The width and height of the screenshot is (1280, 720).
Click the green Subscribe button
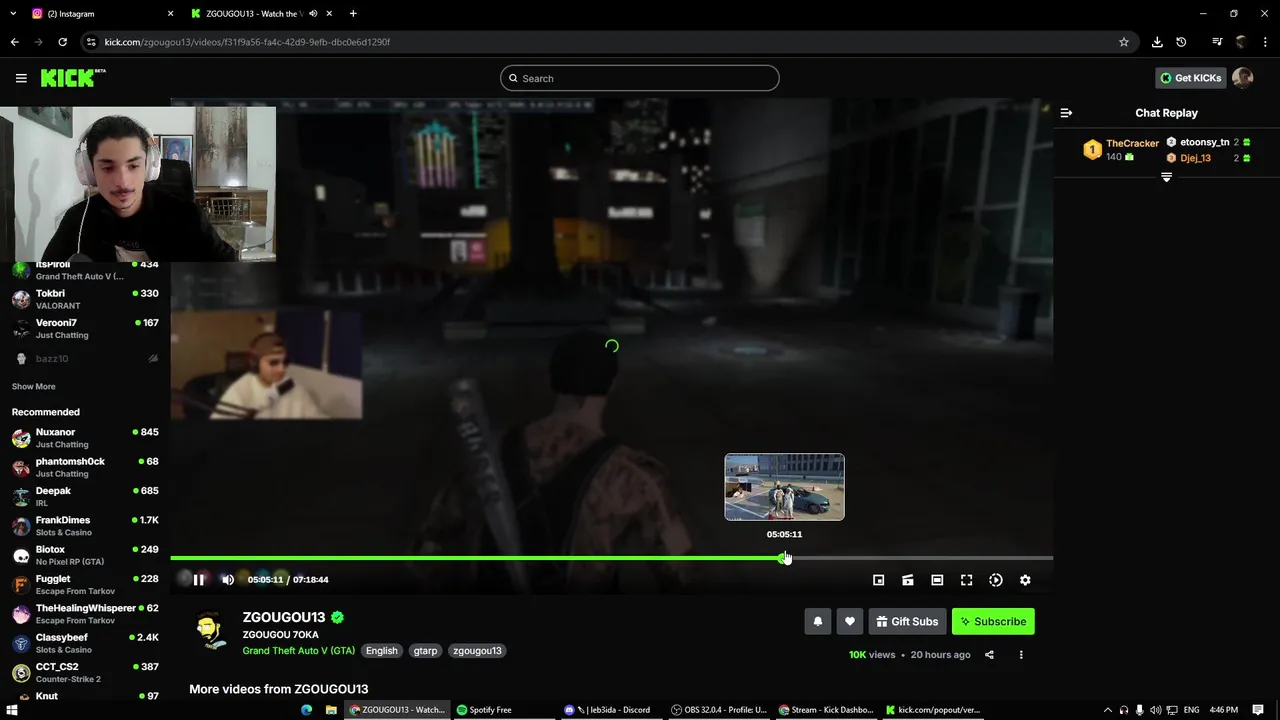pos(993,621)
